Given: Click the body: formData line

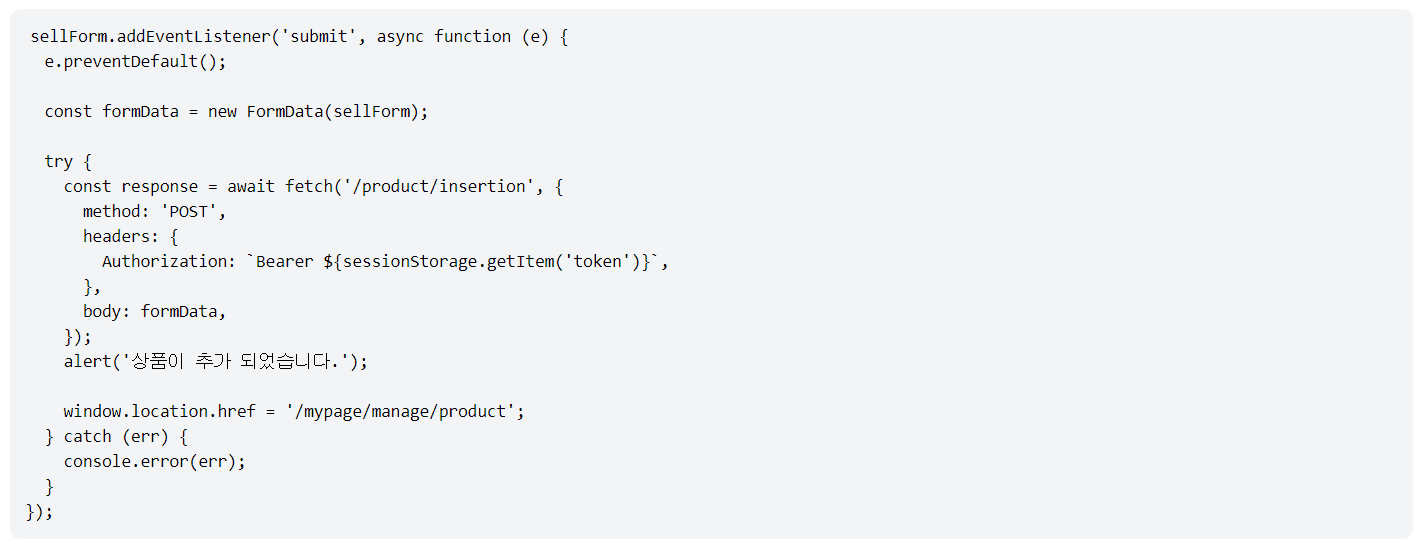Looking at the screenshot, I should click(x=155, y=312).
